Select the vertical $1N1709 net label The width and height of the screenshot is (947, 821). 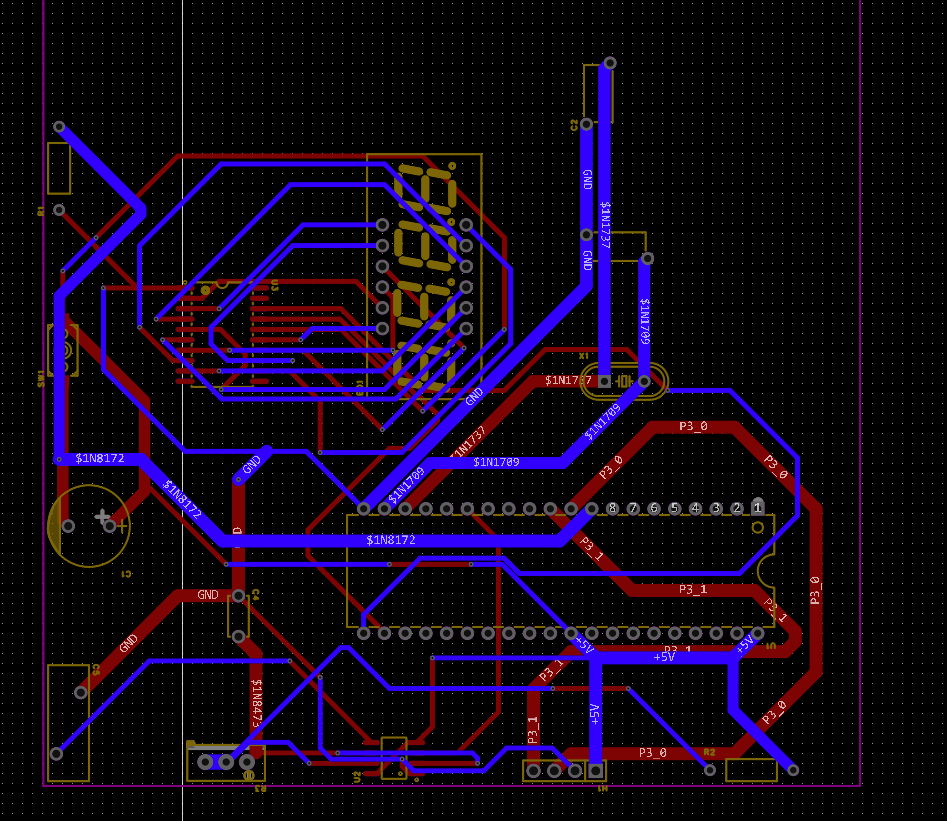pyautogui.click(x=645, y=321)
